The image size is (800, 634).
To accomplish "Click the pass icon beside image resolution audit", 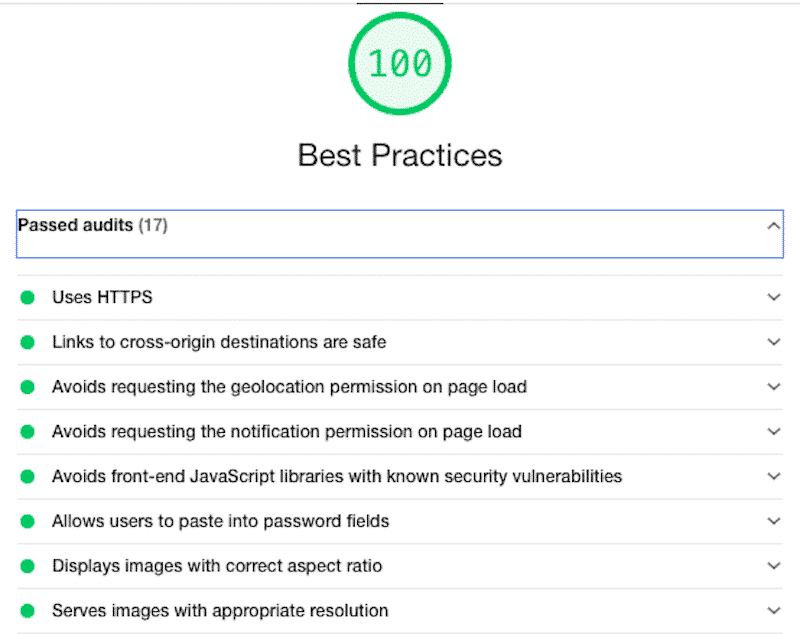I will [27, 610].
